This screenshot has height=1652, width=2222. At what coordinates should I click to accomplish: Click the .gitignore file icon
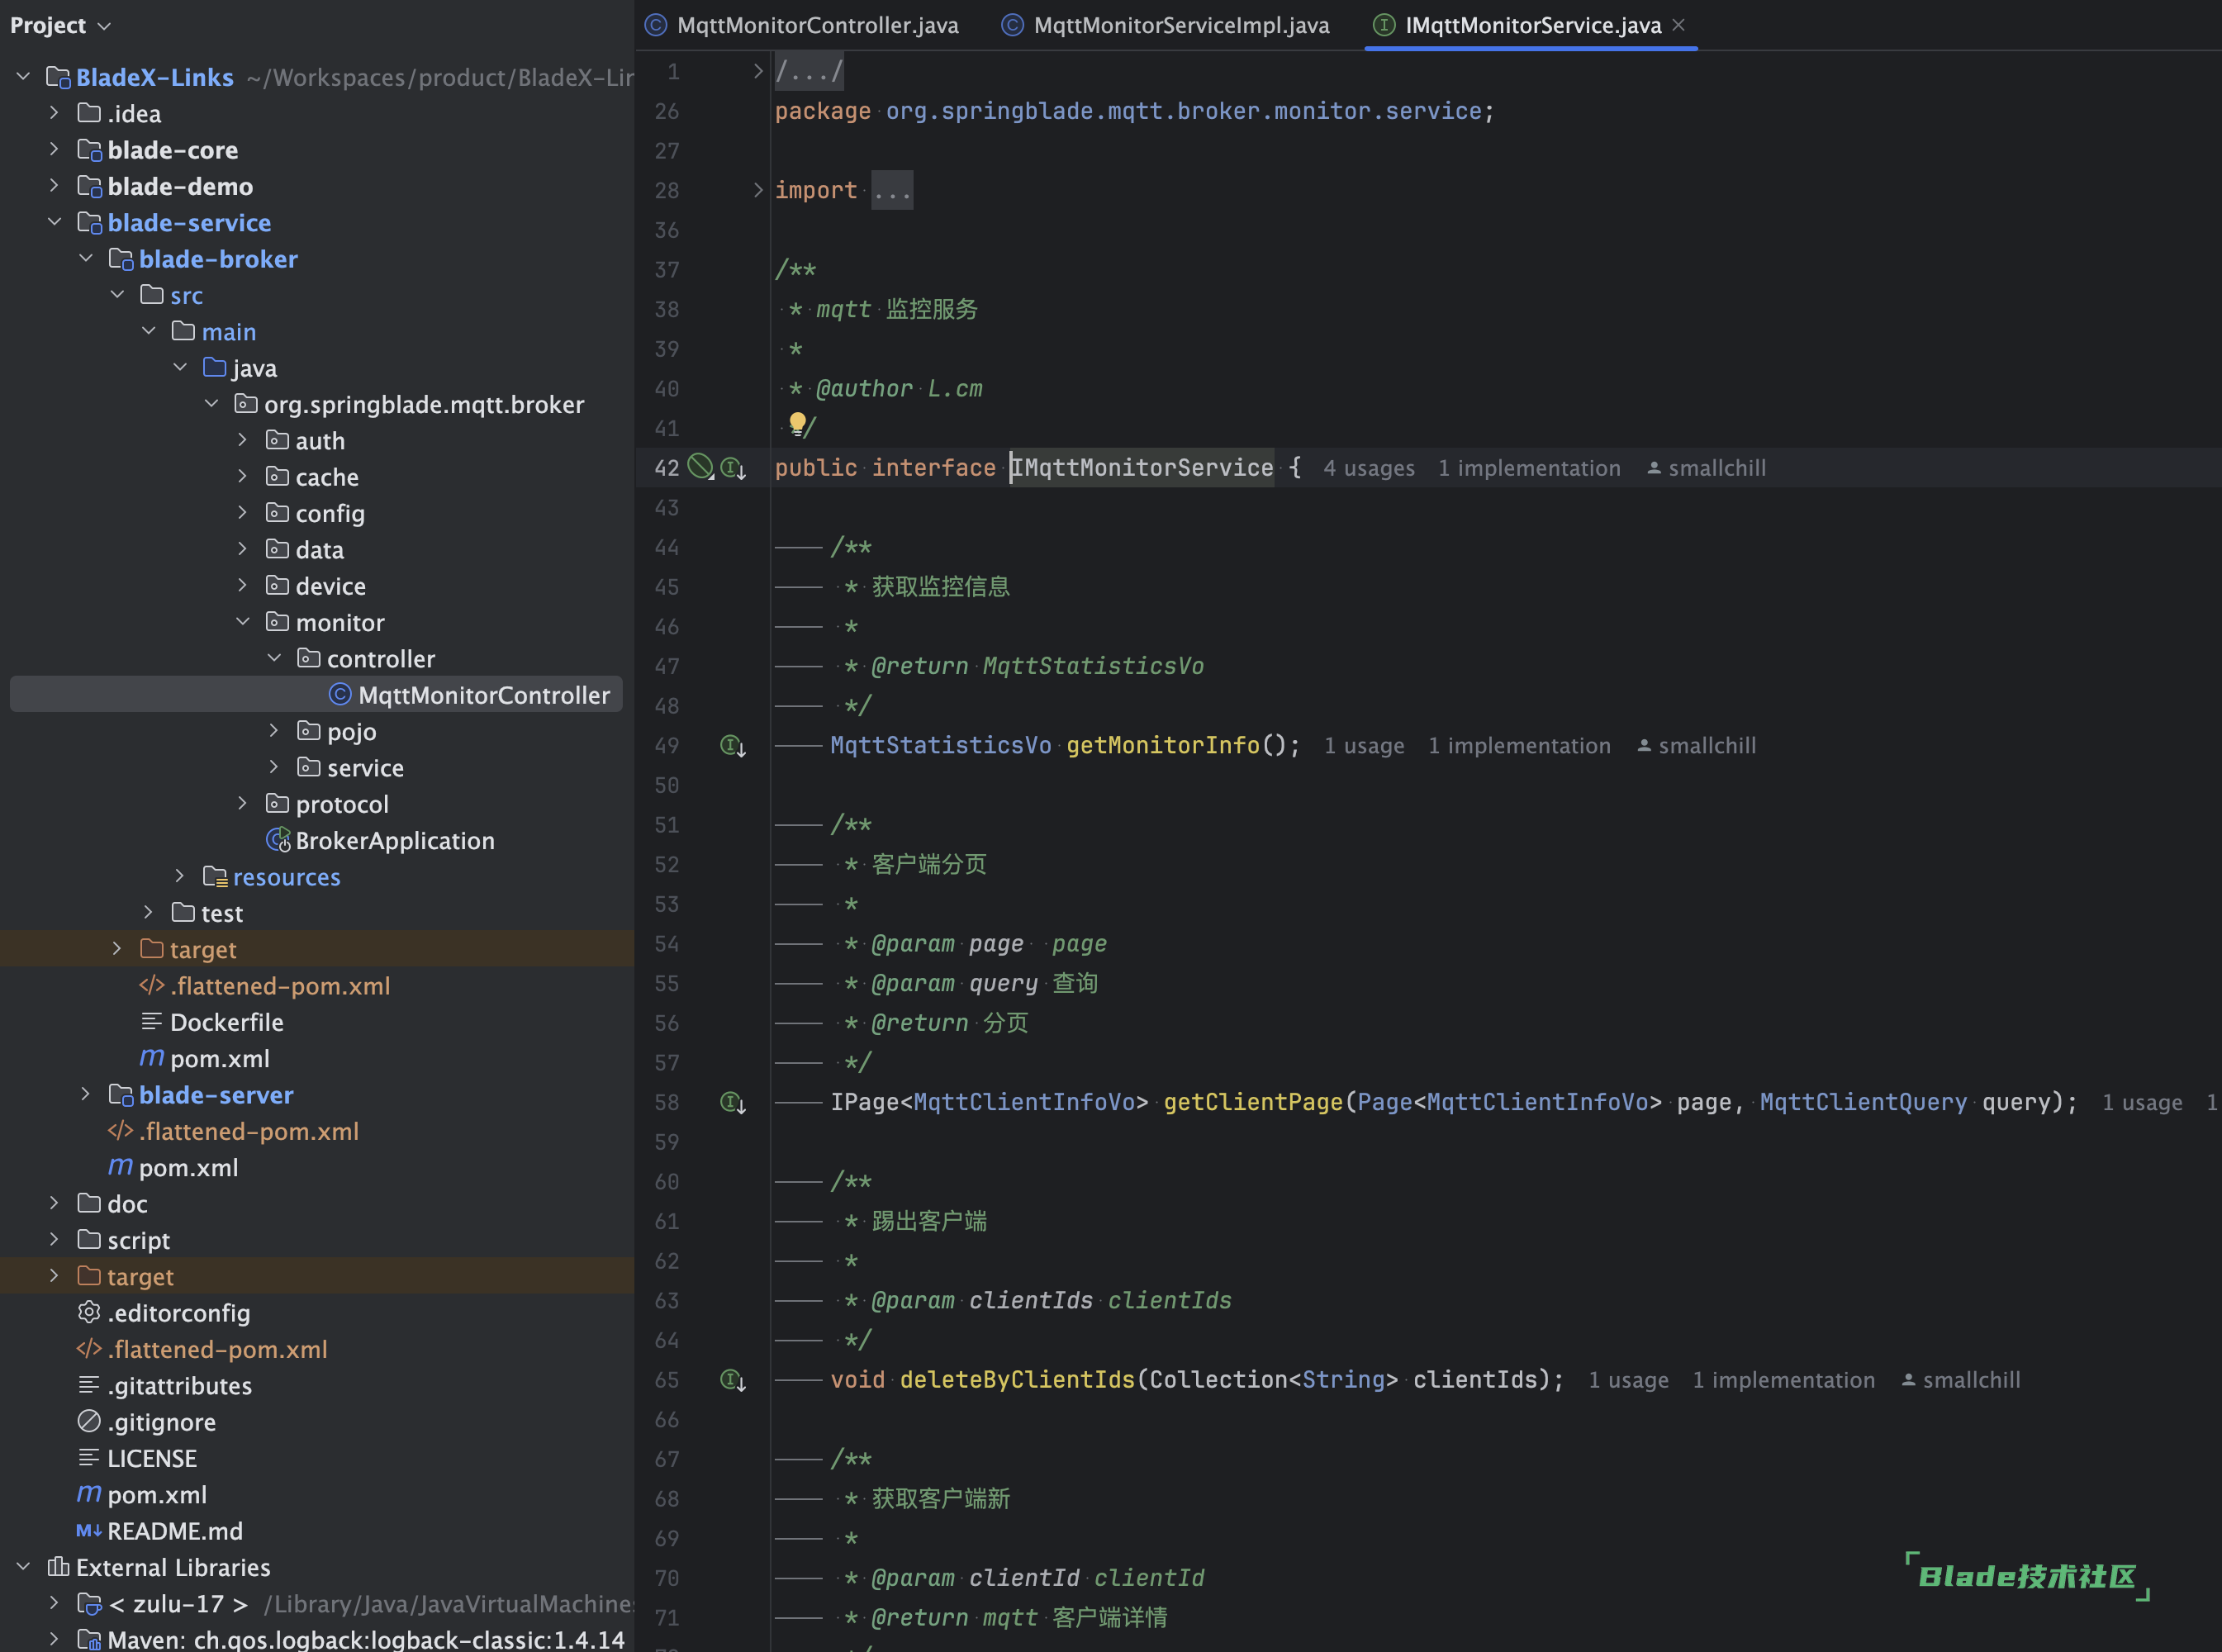[x=89, y=1422]
